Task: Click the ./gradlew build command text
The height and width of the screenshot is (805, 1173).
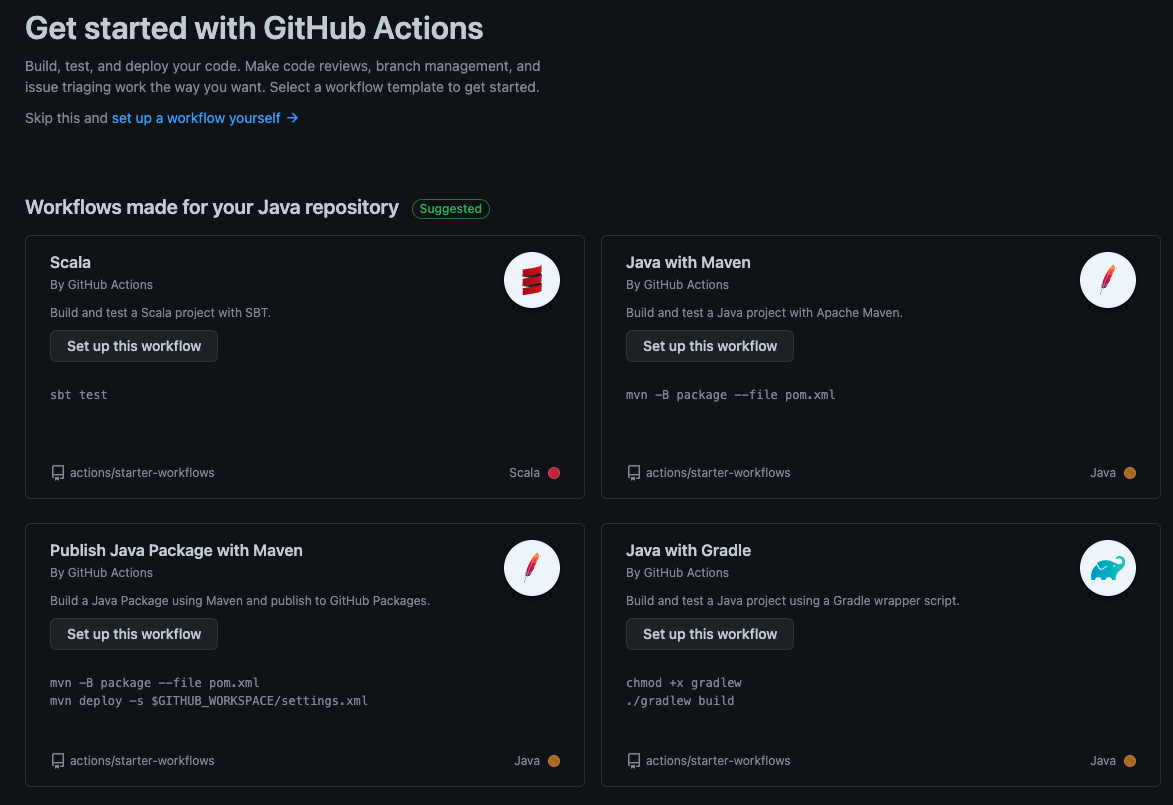Action: coord(680,701)
